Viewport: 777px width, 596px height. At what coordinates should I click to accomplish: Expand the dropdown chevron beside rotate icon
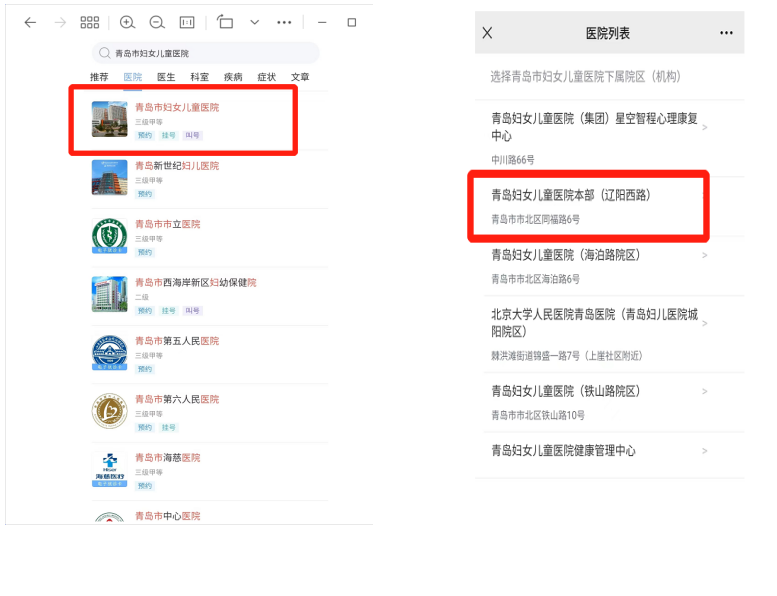click(254, 22)
